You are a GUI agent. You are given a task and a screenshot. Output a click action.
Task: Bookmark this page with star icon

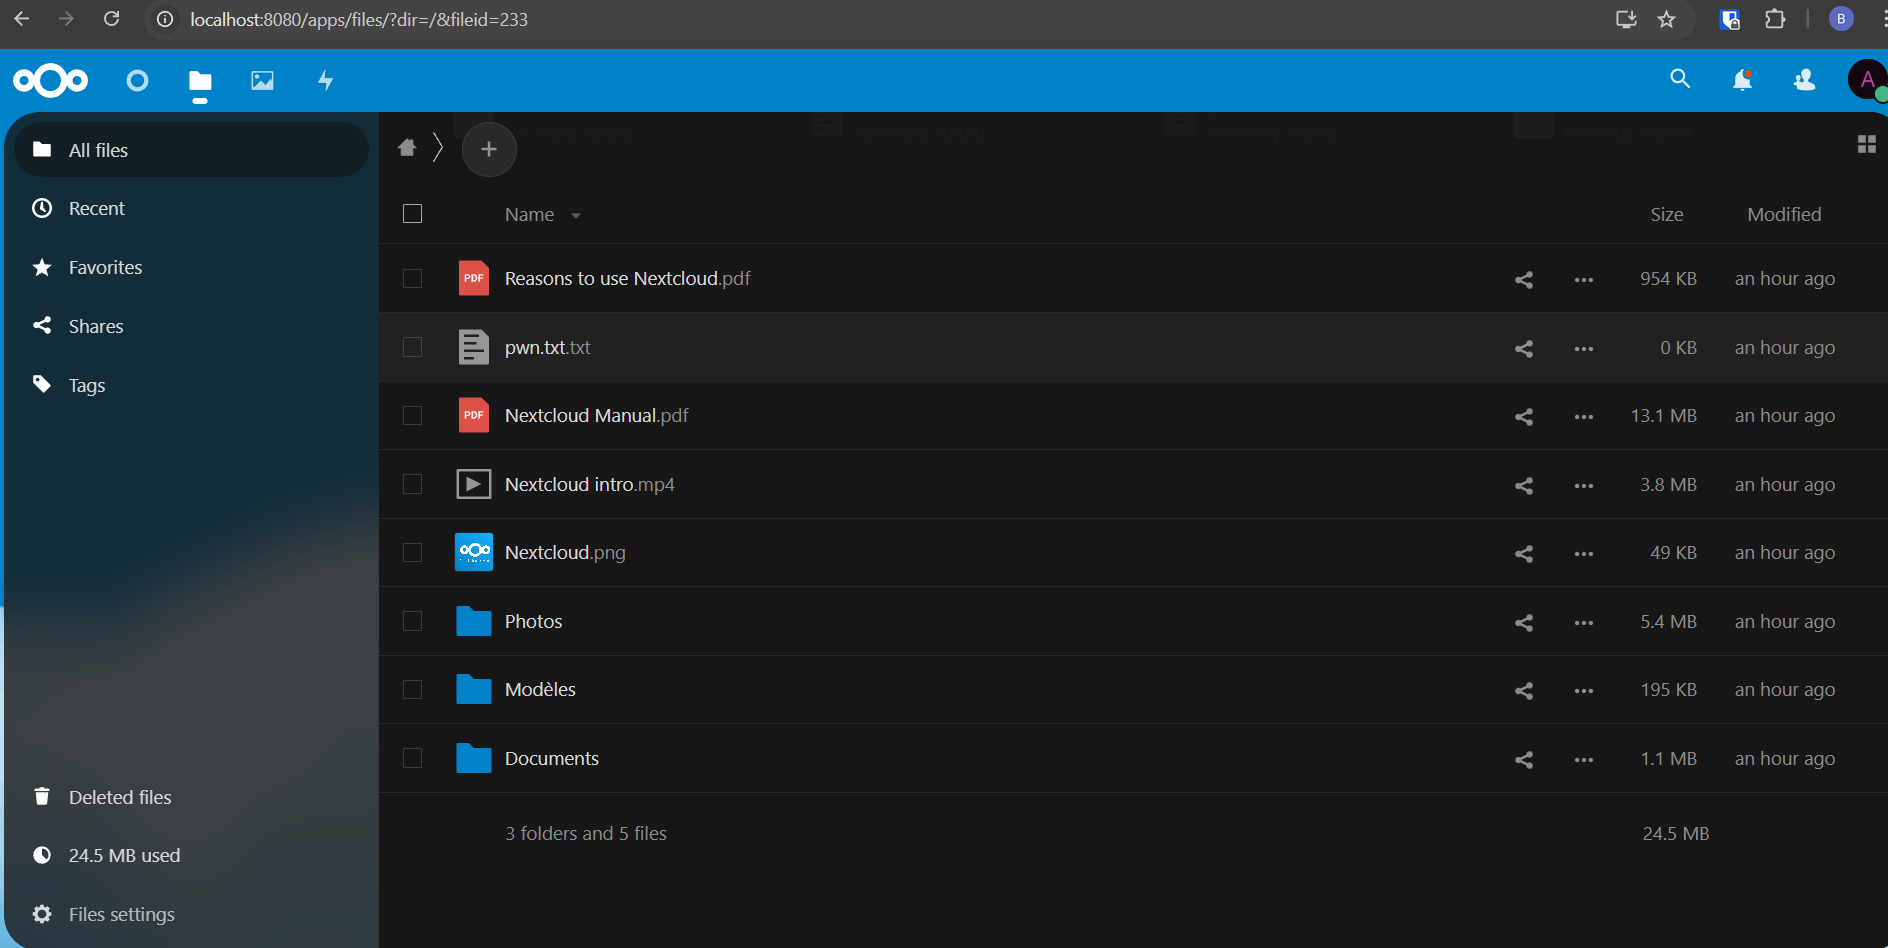coord(1666,19)
